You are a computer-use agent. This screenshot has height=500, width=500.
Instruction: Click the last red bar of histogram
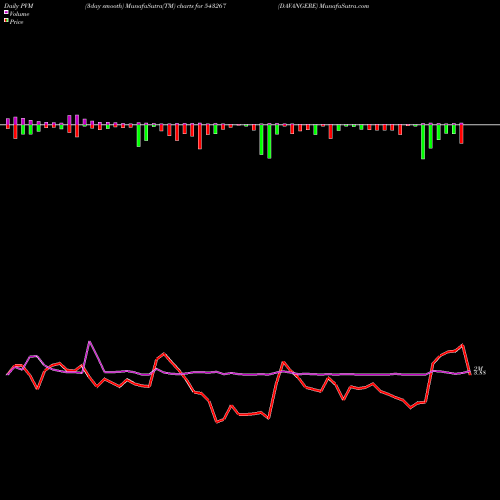(x=461, y=134)
